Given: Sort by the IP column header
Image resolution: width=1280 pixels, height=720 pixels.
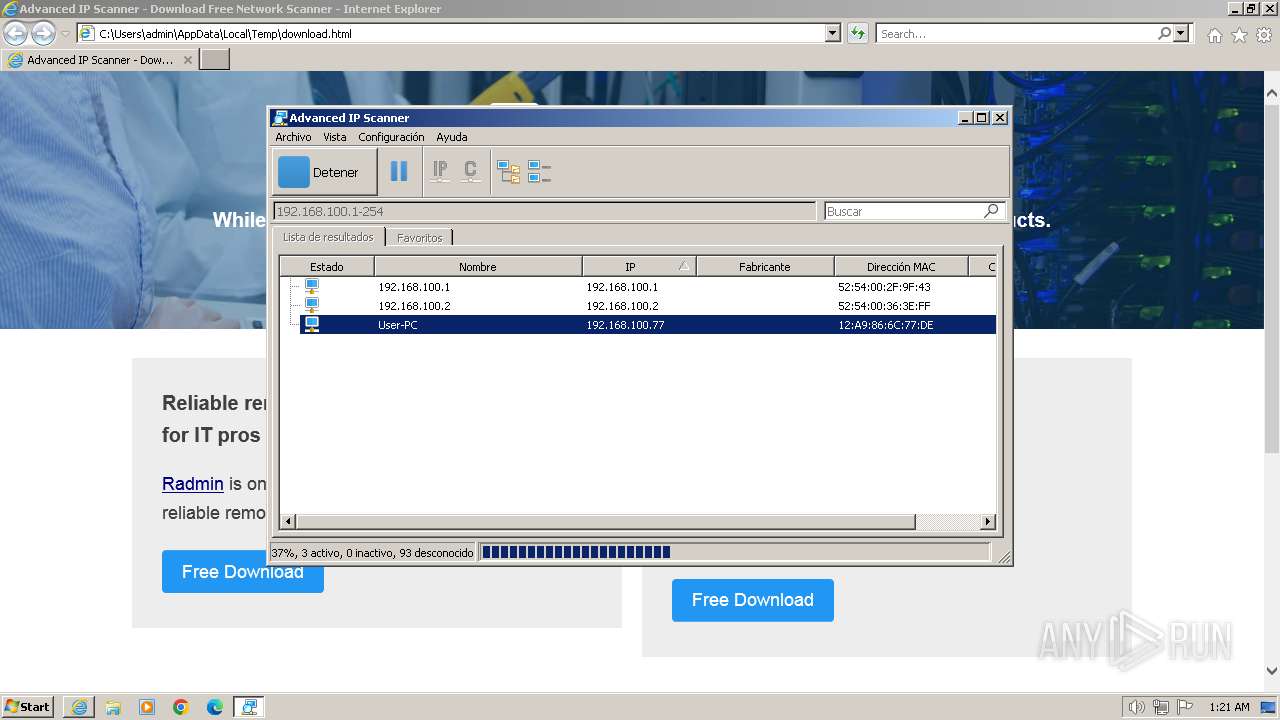Looking at the screenshot, I should coord(639,267).
